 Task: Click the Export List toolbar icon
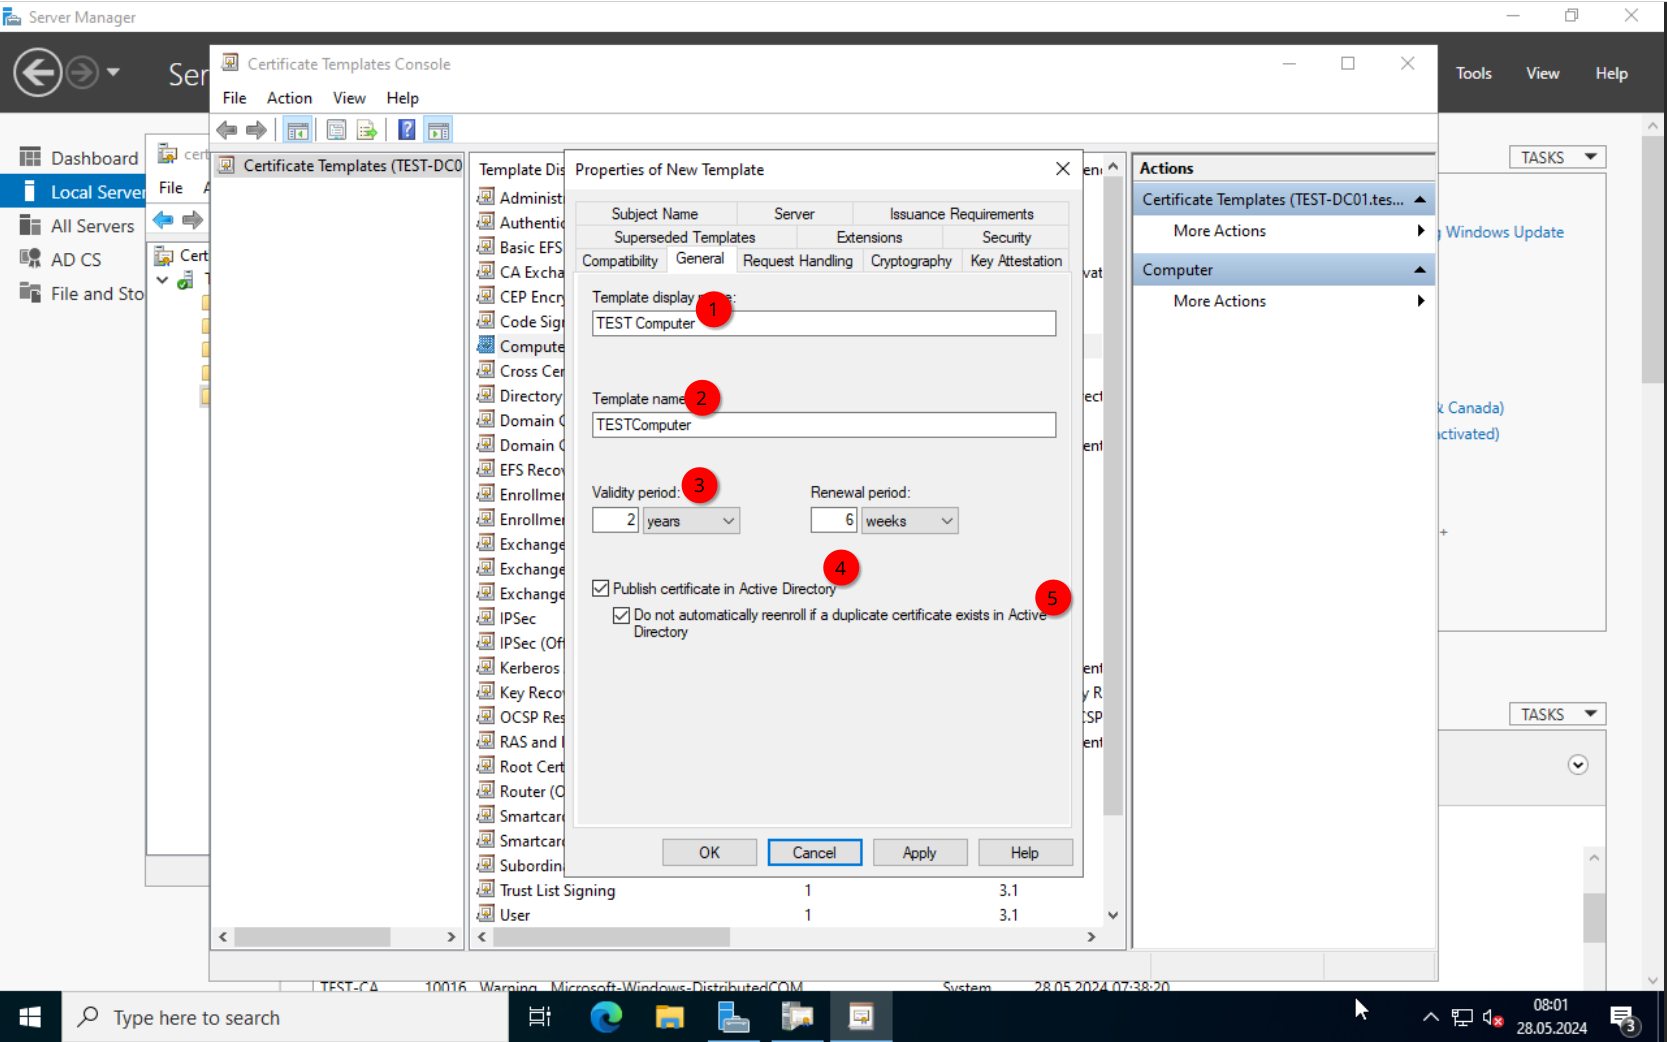point(367,130)
